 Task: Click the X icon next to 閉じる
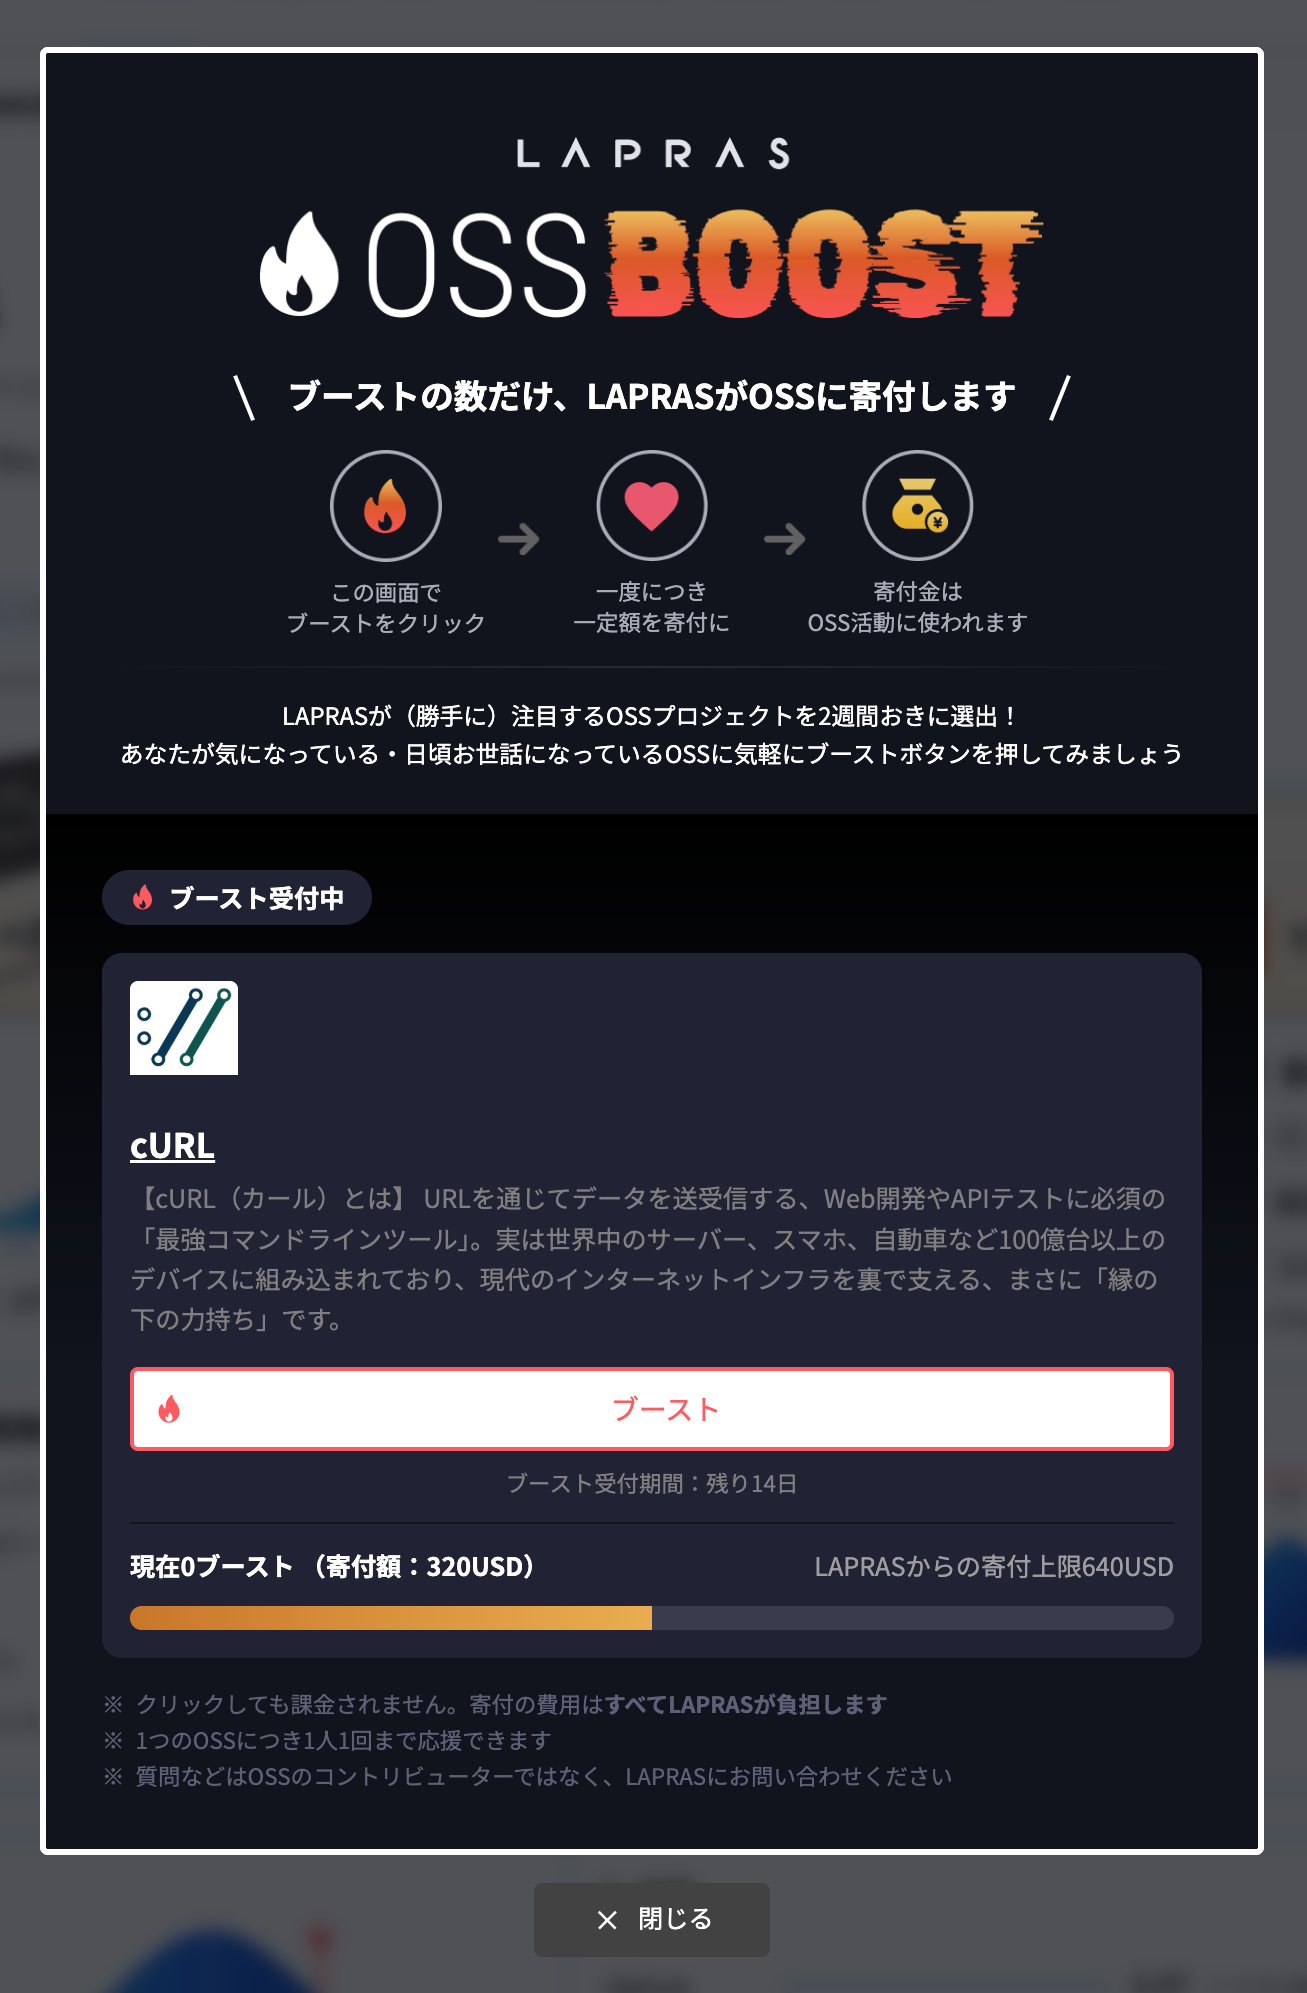coord(607,1920)
